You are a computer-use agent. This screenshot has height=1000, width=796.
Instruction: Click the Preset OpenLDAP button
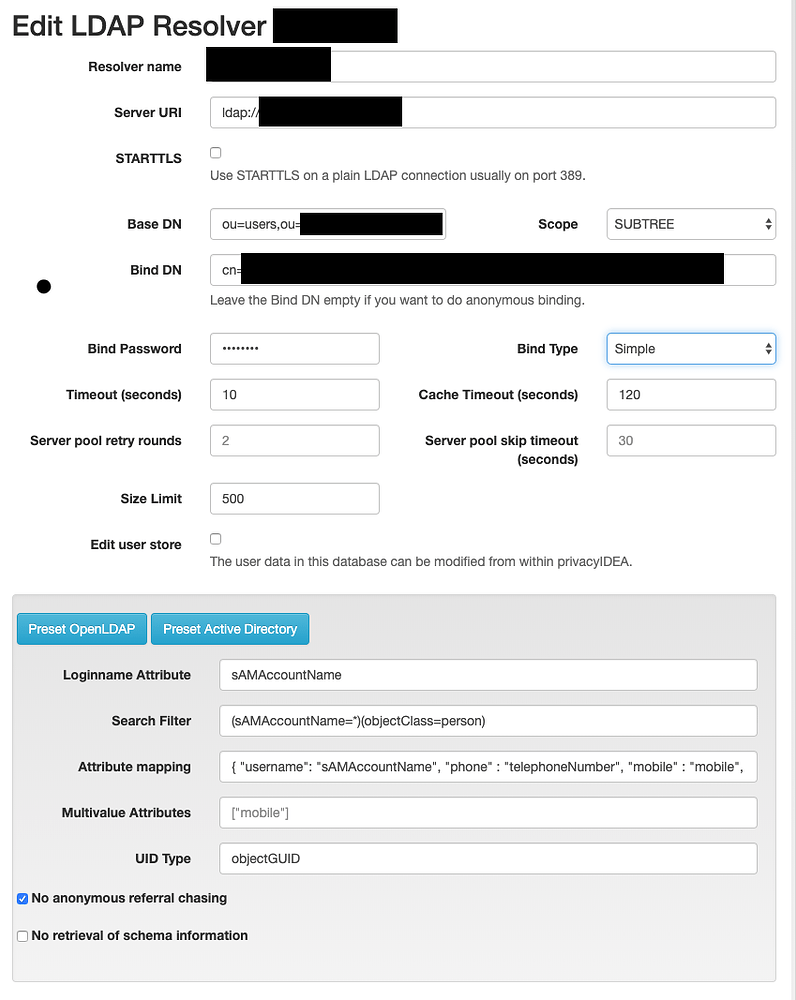pos(81,629)
